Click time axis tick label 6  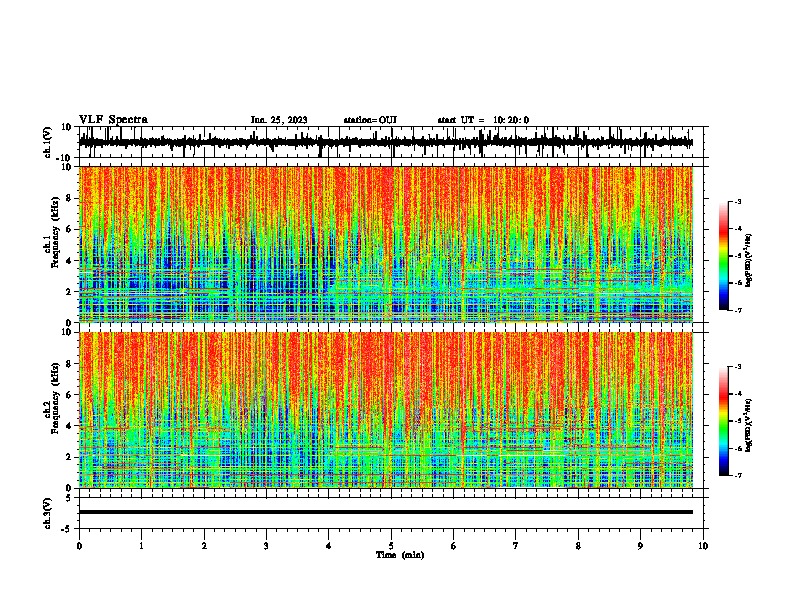454,546
